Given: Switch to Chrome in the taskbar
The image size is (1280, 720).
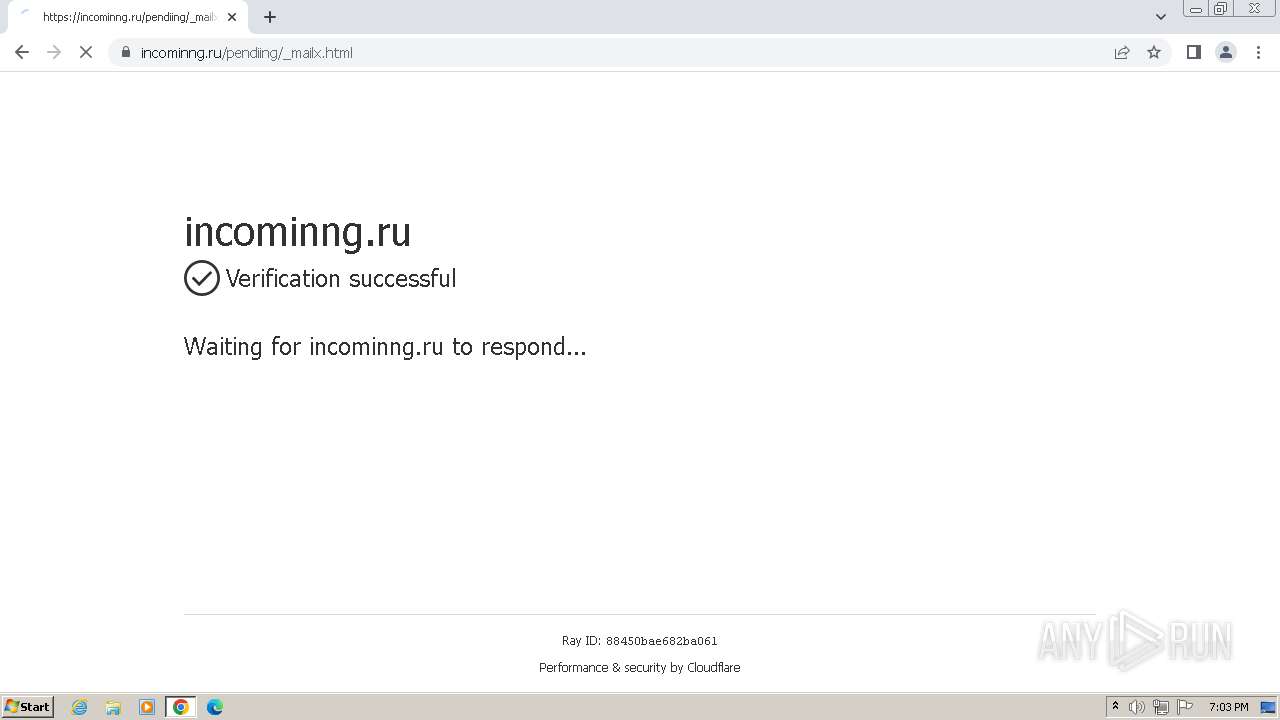Looking at the screenshot, I should click(x=181, y=707).
